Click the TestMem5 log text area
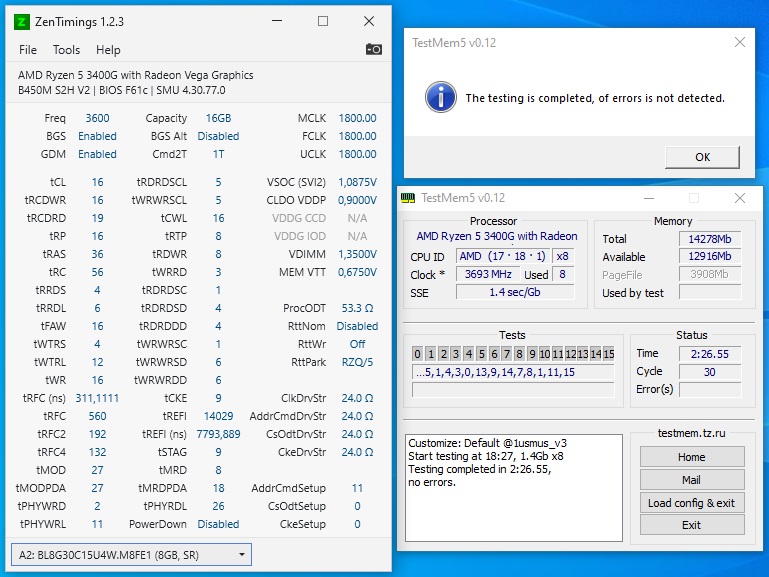Screen dimensions: 769x577 coord(514,488)
